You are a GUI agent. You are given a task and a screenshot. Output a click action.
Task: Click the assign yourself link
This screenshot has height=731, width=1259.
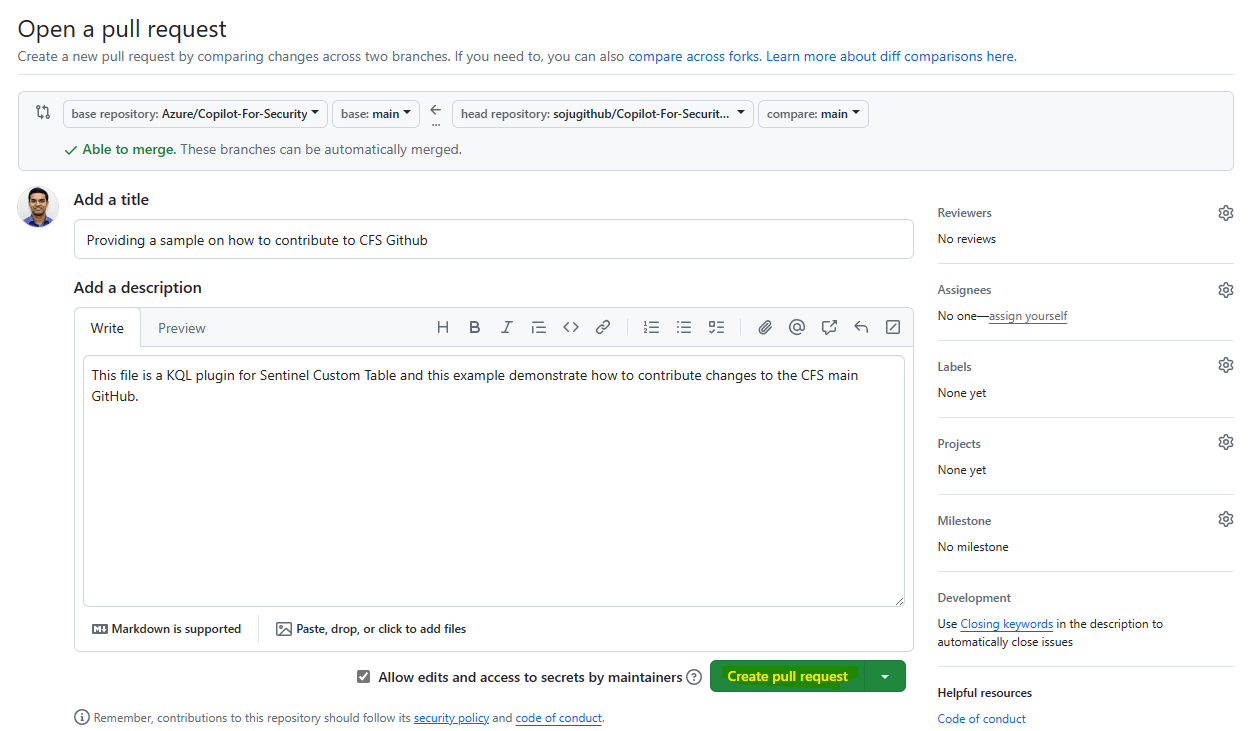tap(1028, 316)
